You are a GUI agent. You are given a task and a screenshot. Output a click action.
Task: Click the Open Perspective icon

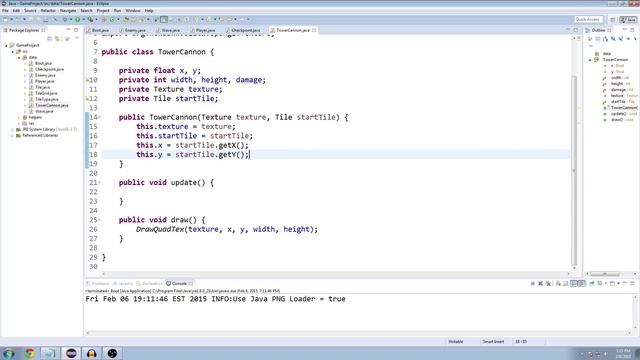[613, 20]
